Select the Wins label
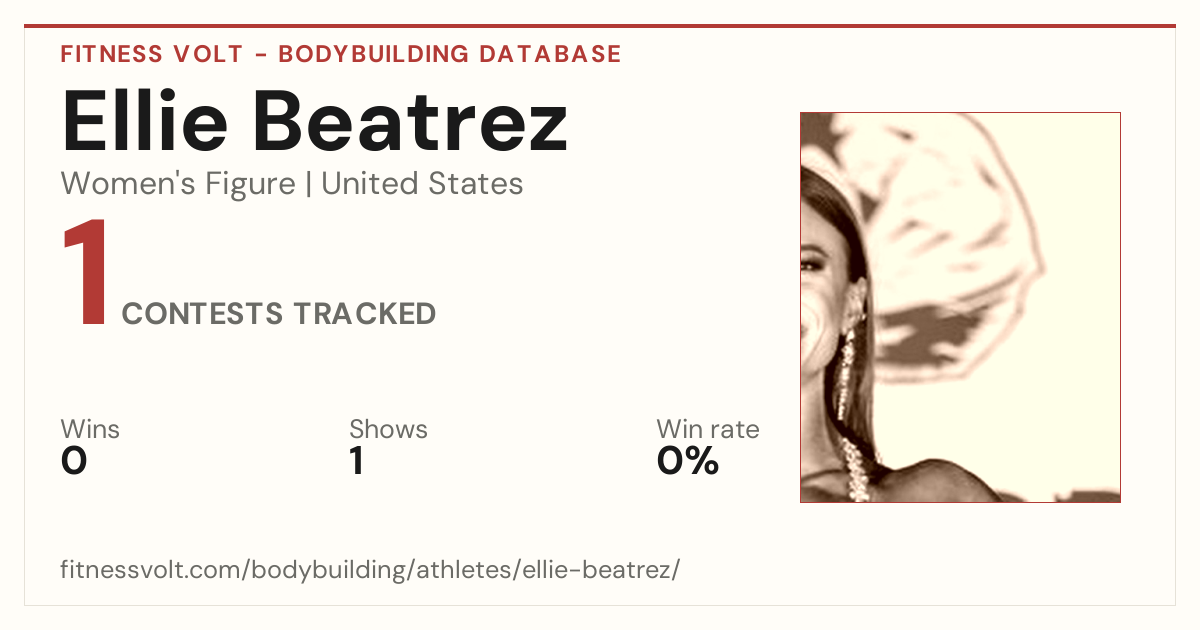 (90, 429)
